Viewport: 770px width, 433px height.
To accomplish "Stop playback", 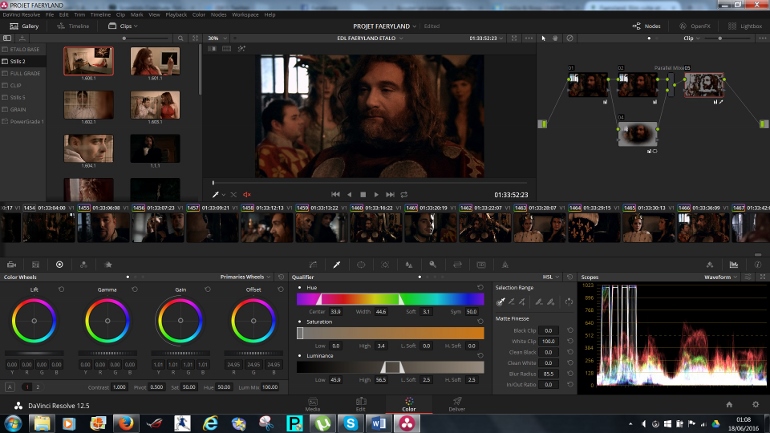I will pos(363,195).
